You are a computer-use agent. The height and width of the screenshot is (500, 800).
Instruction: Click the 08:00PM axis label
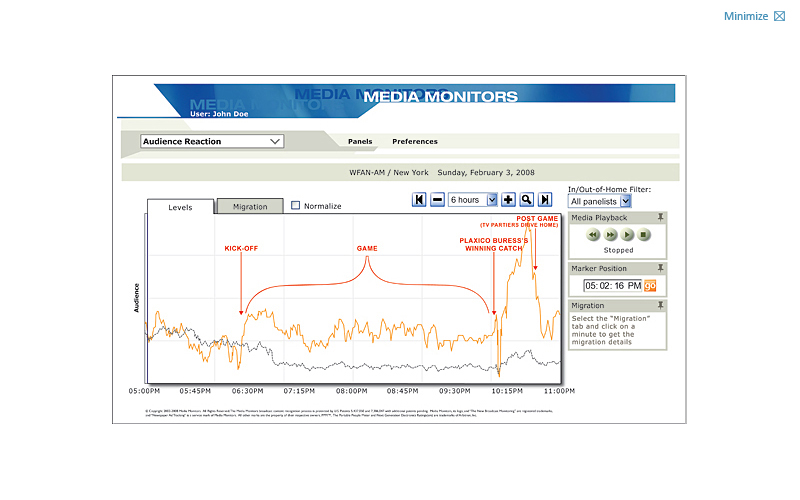coord(352,391)
